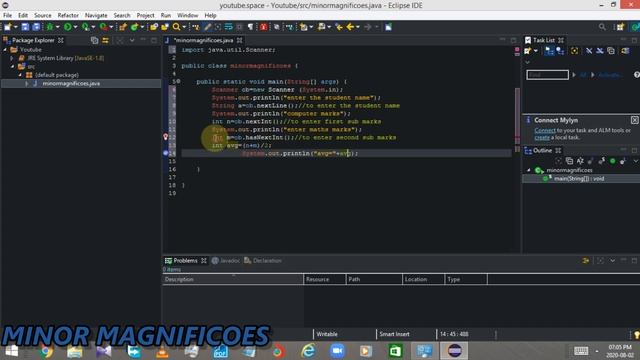Click the Previous Annotation toolbar icon

coord(322,27)
